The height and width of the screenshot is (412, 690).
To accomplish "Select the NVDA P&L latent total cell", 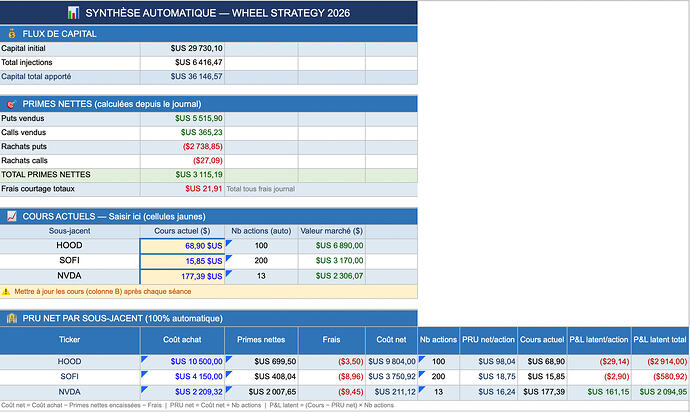I will click(x=660, y=392).
